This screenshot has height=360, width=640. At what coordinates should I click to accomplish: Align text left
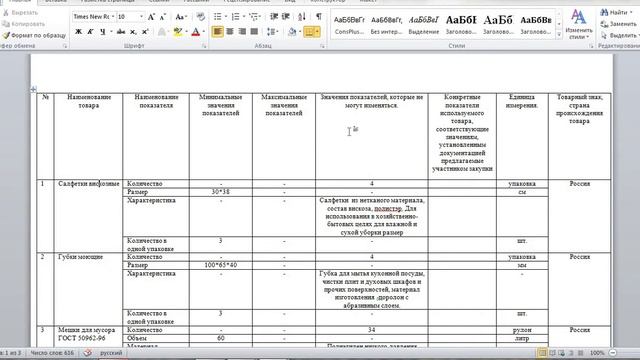[218, 31]
